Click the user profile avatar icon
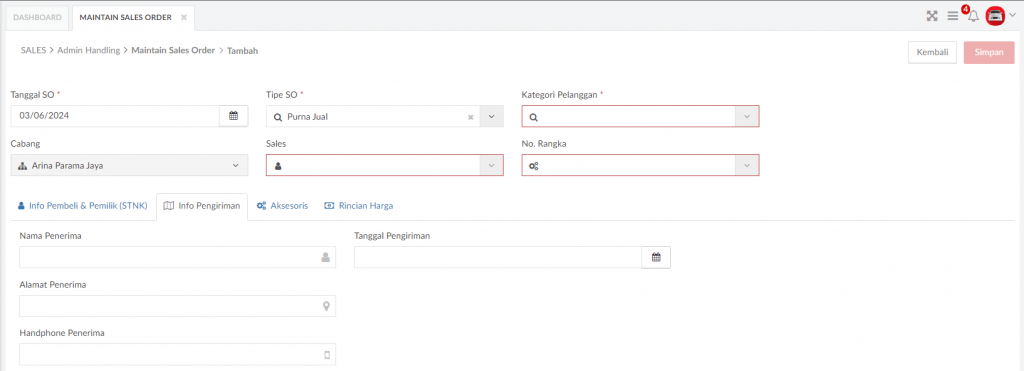This screenshot has width=1024, height=371. [995, 16]
